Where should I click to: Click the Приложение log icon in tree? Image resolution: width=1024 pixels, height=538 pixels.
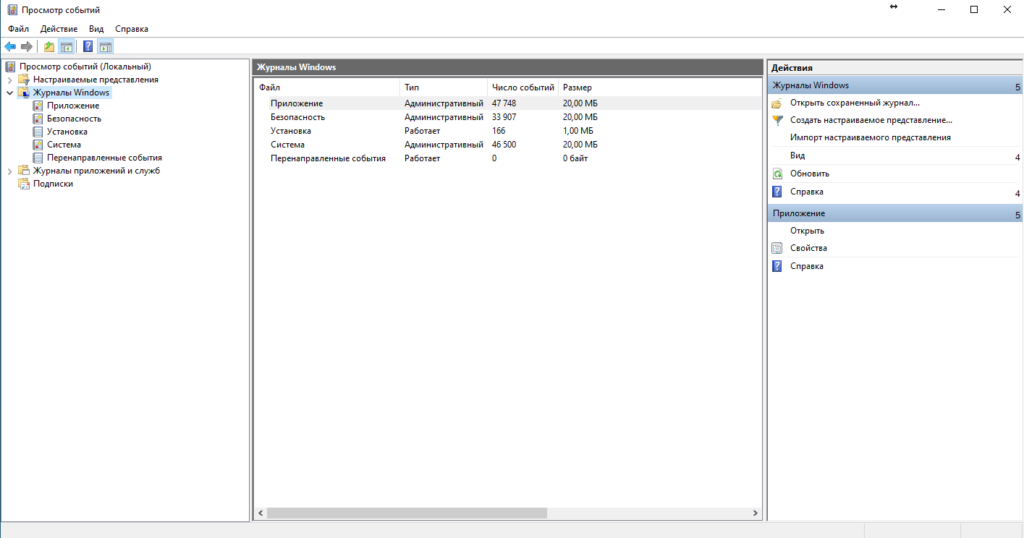[x=38, y=105]
